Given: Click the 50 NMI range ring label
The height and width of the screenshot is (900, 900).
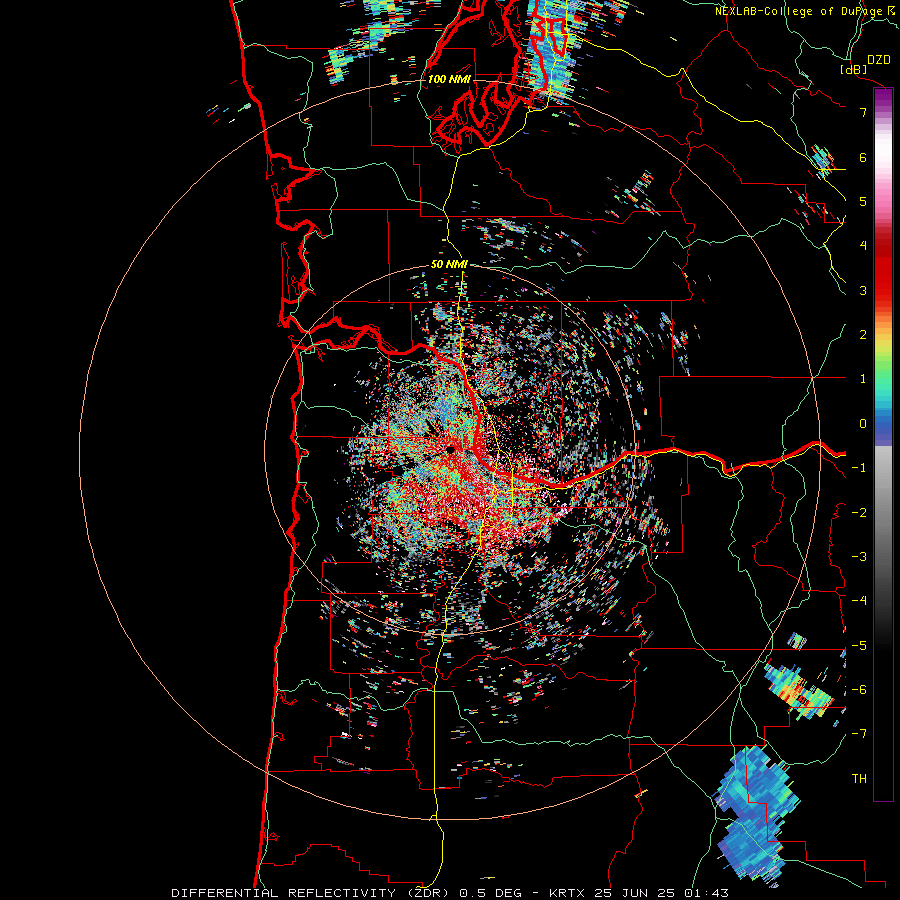Looking at the screenshot, I should point(449,264).
